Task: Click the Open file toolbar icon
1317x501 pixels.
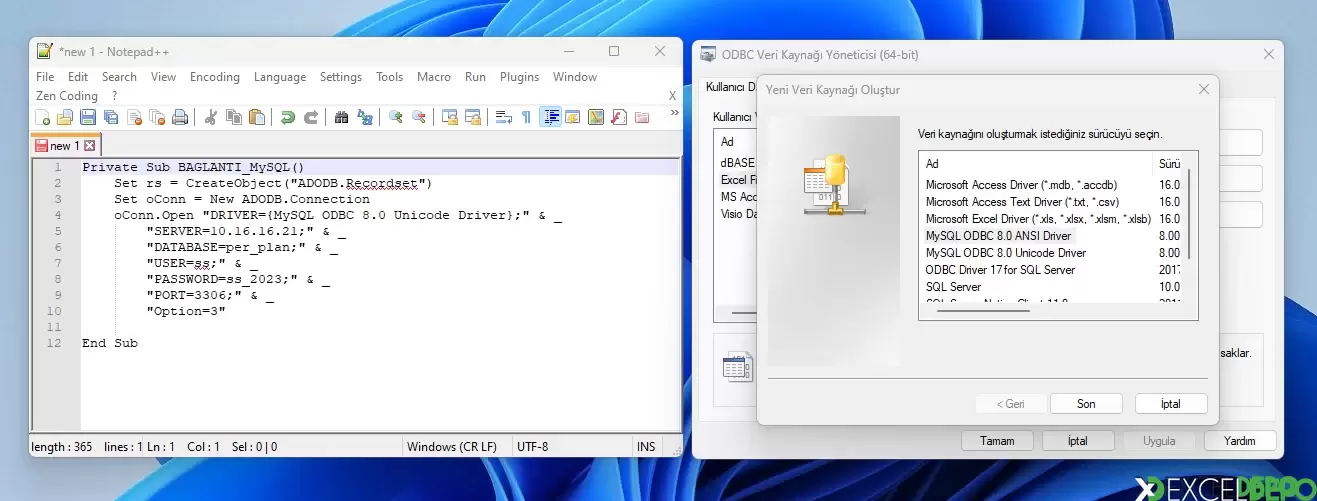Action: coord(65,117)
